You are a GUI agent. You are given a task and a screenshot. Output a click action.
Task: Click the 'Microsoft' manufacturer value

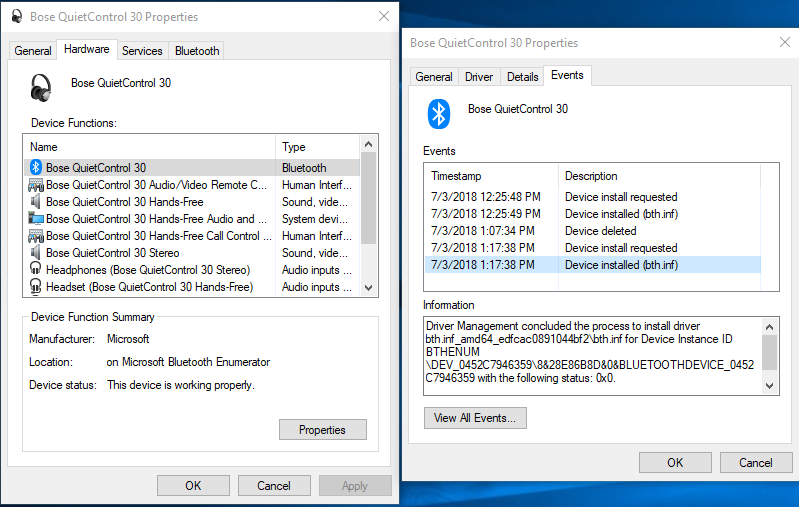[128, 339]
